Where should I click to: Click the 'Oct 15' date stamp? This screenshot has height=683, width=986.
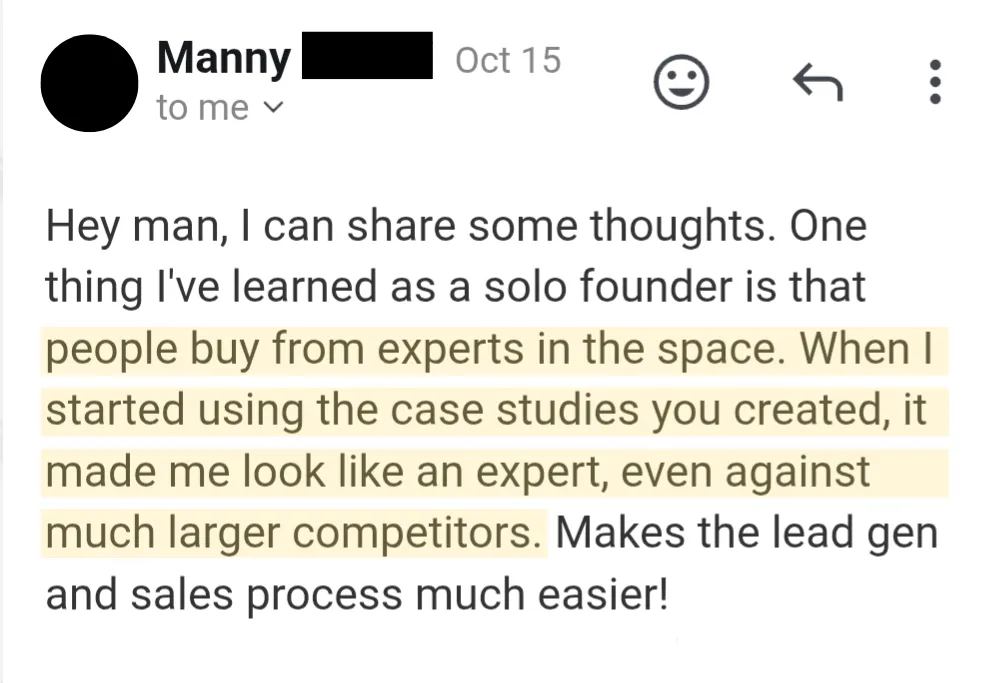tap(508, 60)
